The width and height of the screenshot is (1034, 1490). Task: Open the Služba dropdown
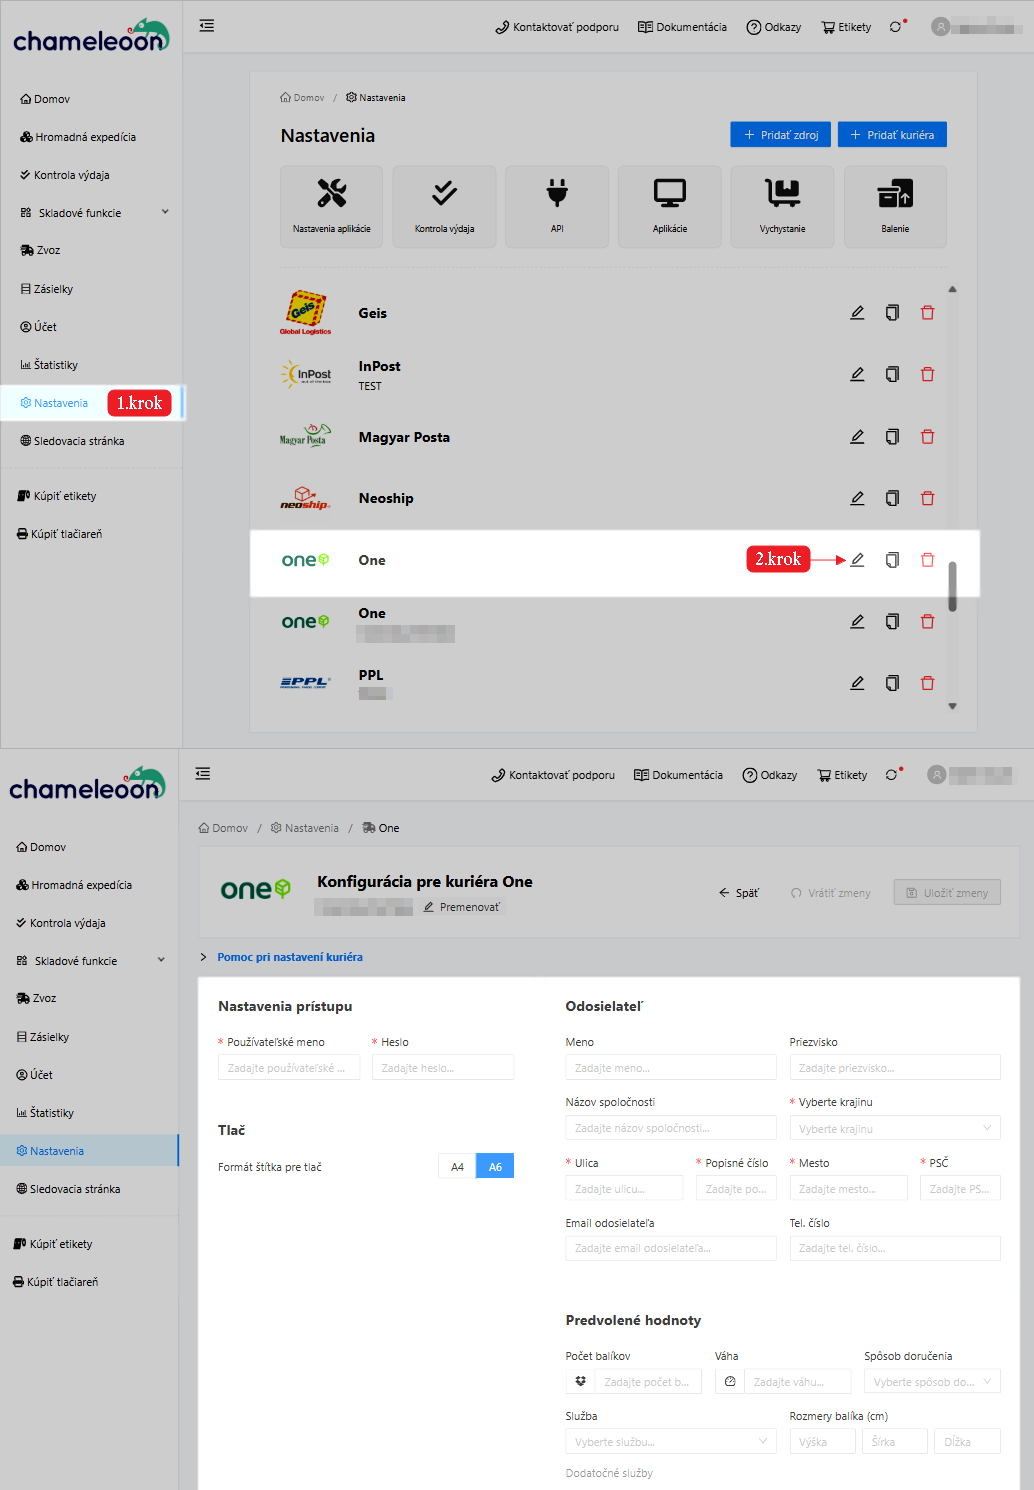[670, 1441]
